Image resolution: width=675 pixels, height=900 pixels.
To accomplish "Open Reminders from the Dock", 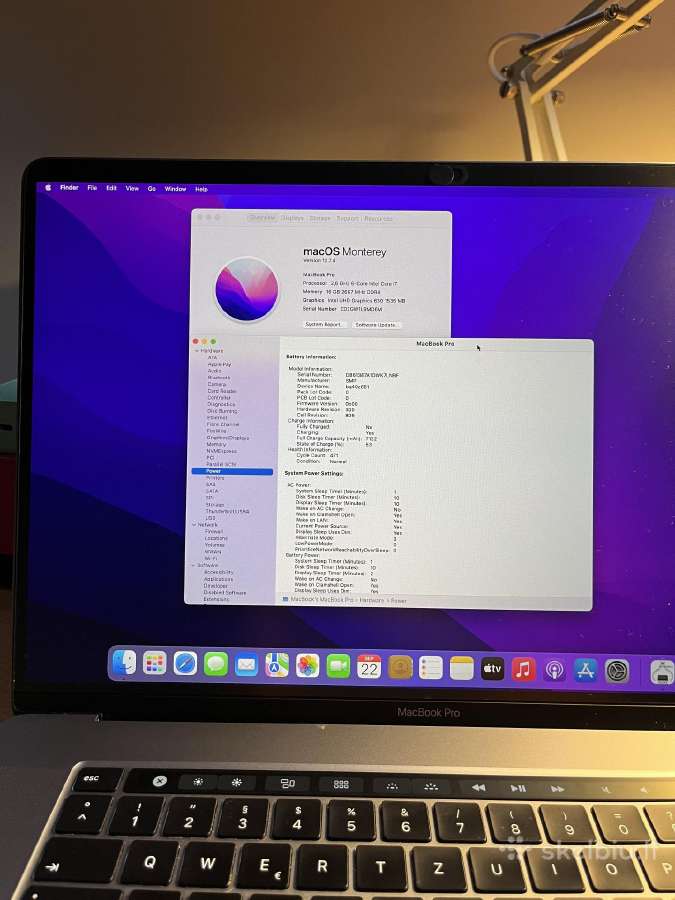I will 430,668.
